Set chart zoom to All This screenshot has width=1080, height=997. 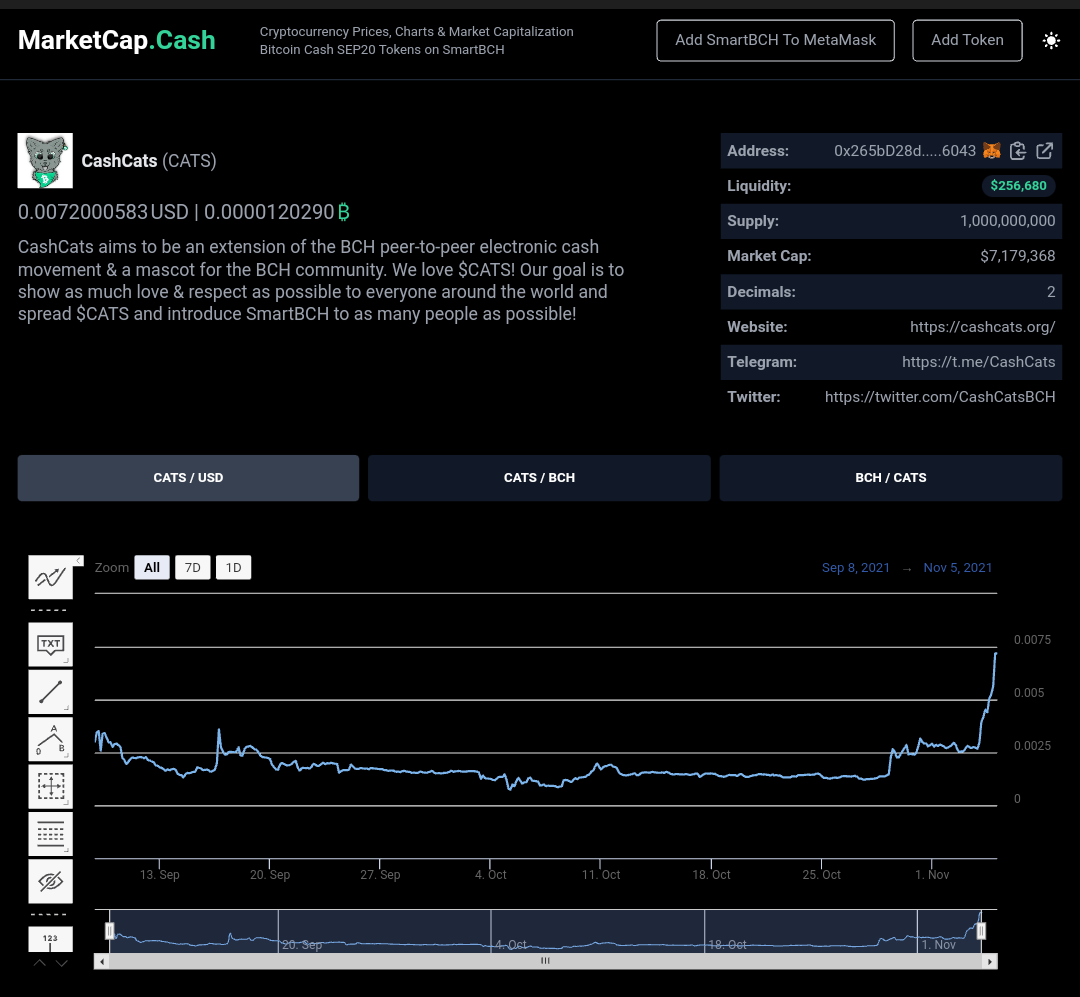point(152,568)
